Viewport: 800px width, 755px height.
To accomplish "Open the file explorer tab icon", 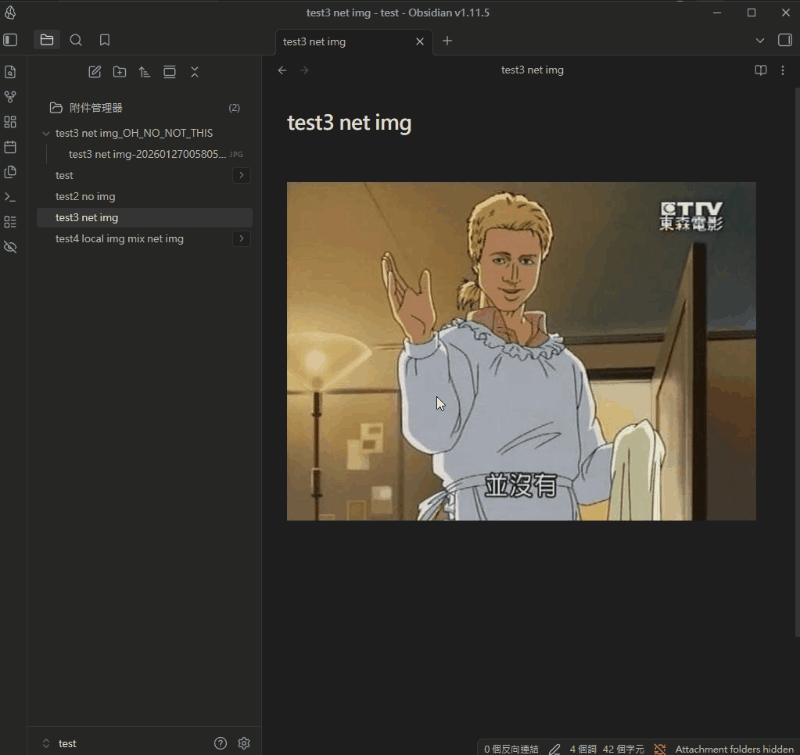I will (x=47, y=40).
